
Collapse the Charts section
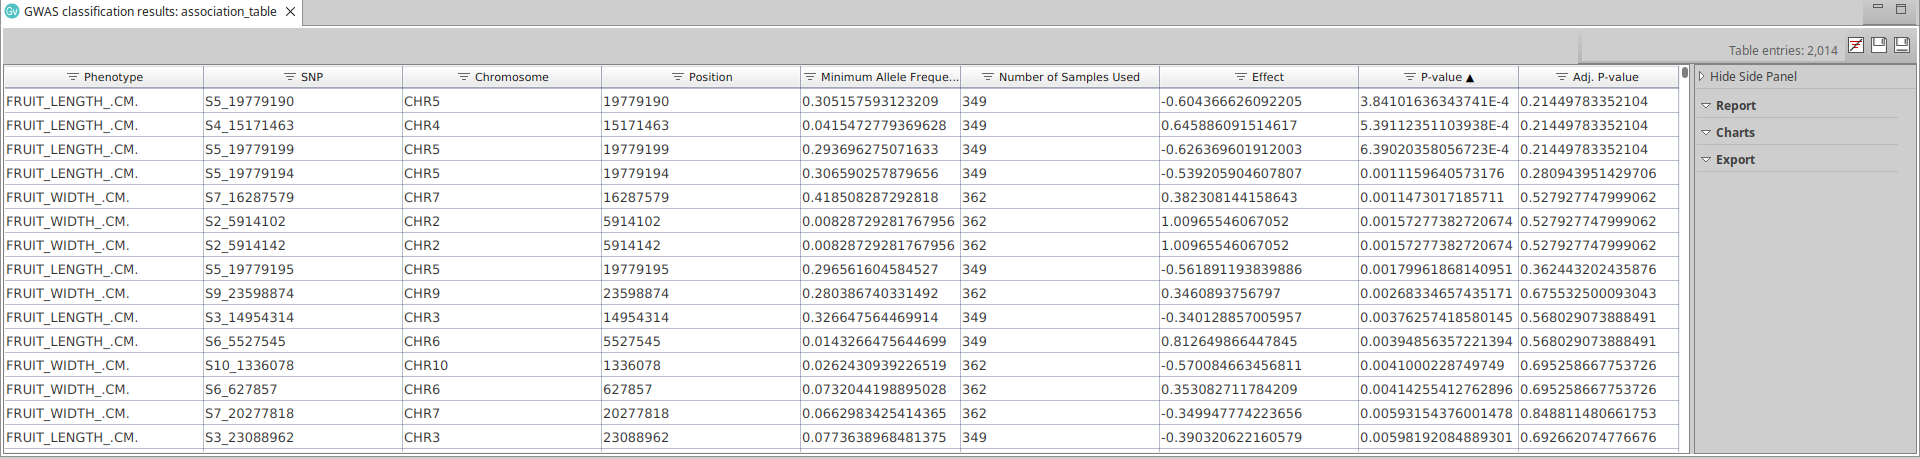coord(1706,132)
